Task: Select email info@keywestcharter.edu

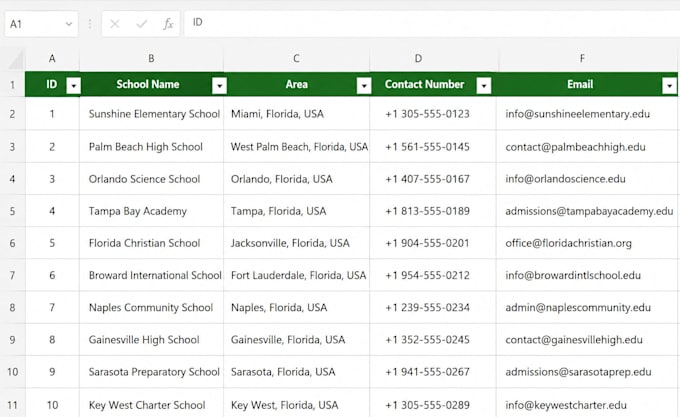Action: click(566, 405)
